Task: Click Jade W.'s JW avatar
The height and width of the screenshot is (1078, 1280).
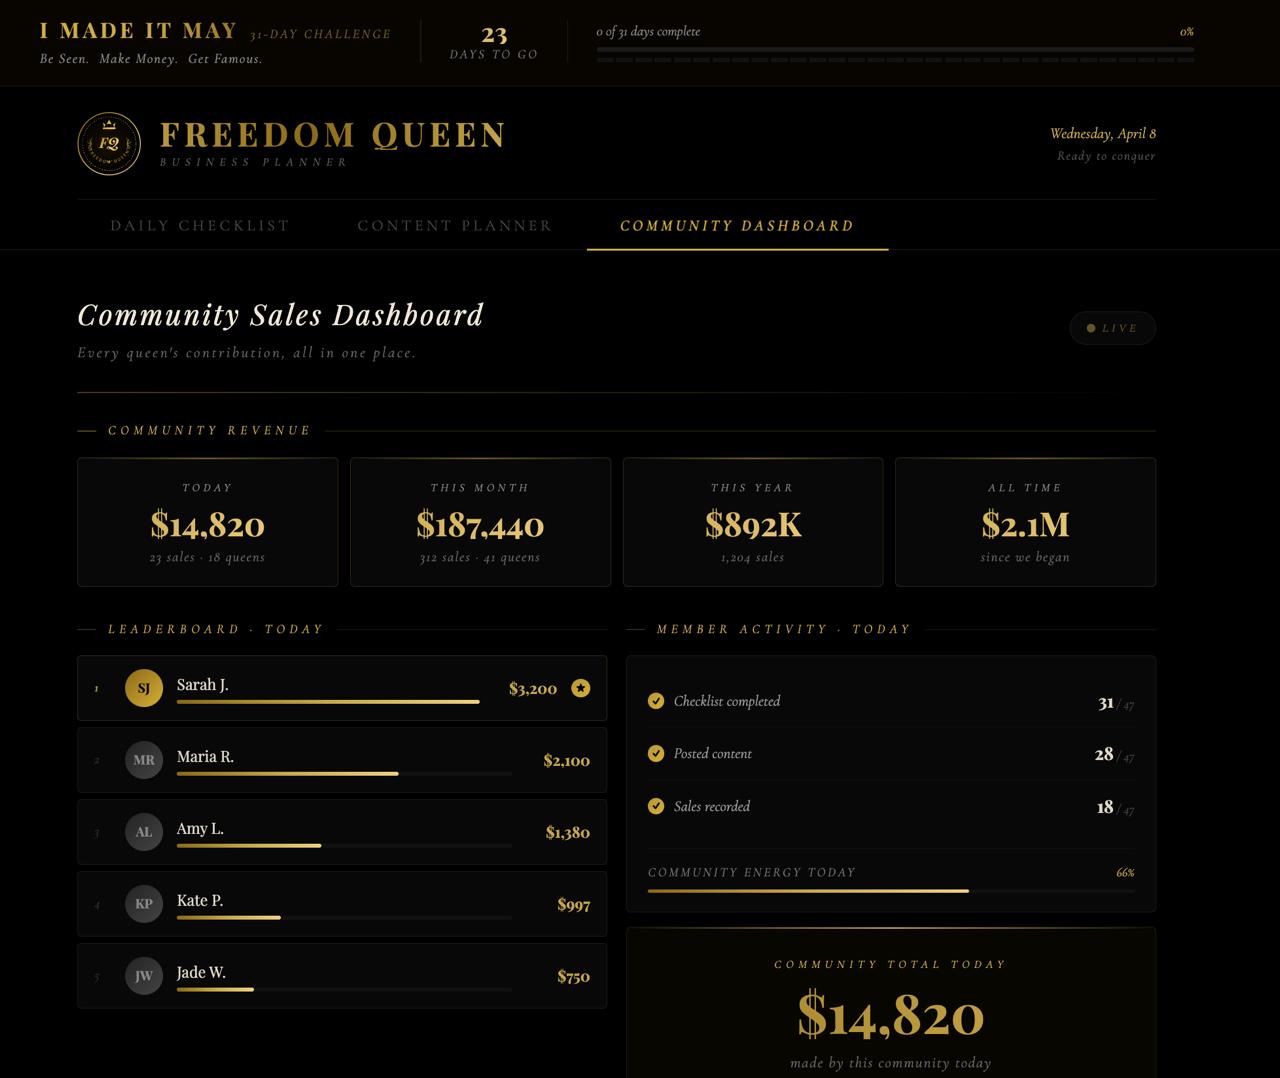Action: [x=143, y=976]
